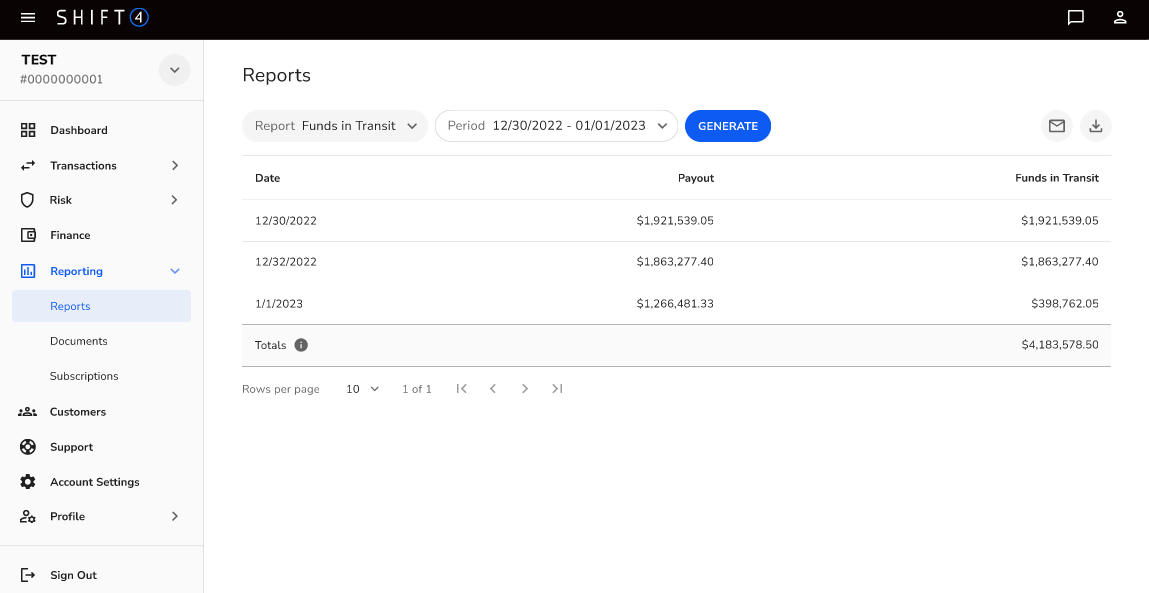Expand the TEST account switcher
This screenshot has height=593, width=1149.
tap(175, 70)
